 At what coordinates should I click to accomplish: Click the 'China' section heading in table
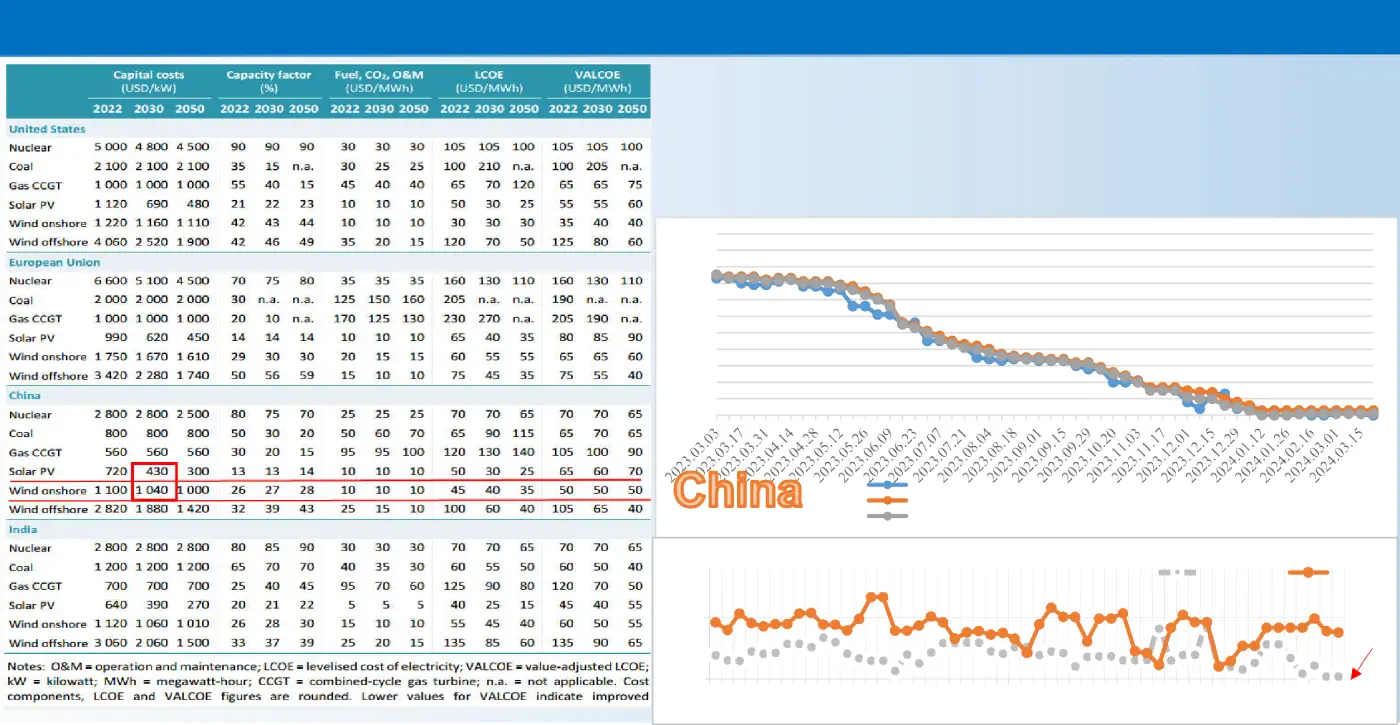[x=24, y=396]
